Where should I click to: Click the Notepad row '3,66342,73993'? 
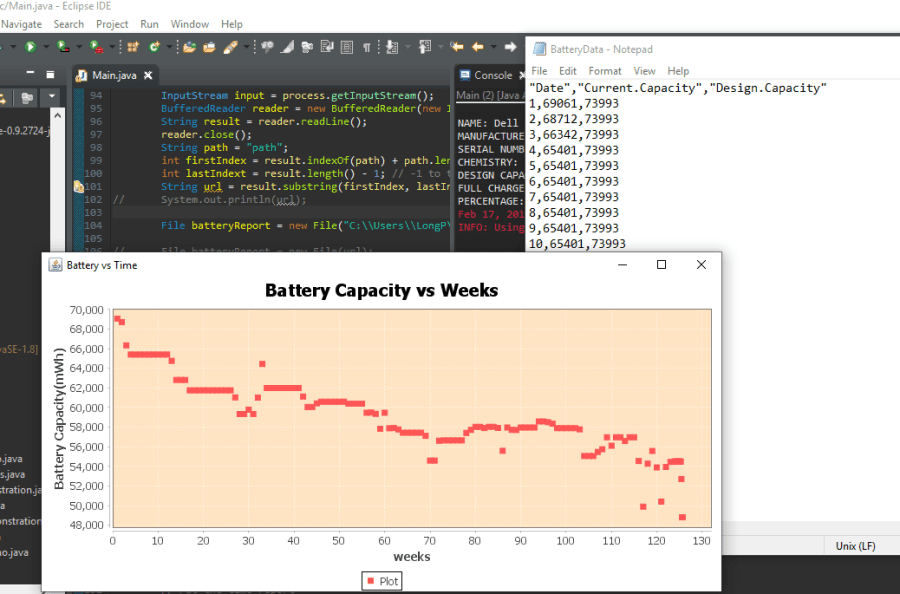[573, 134]
